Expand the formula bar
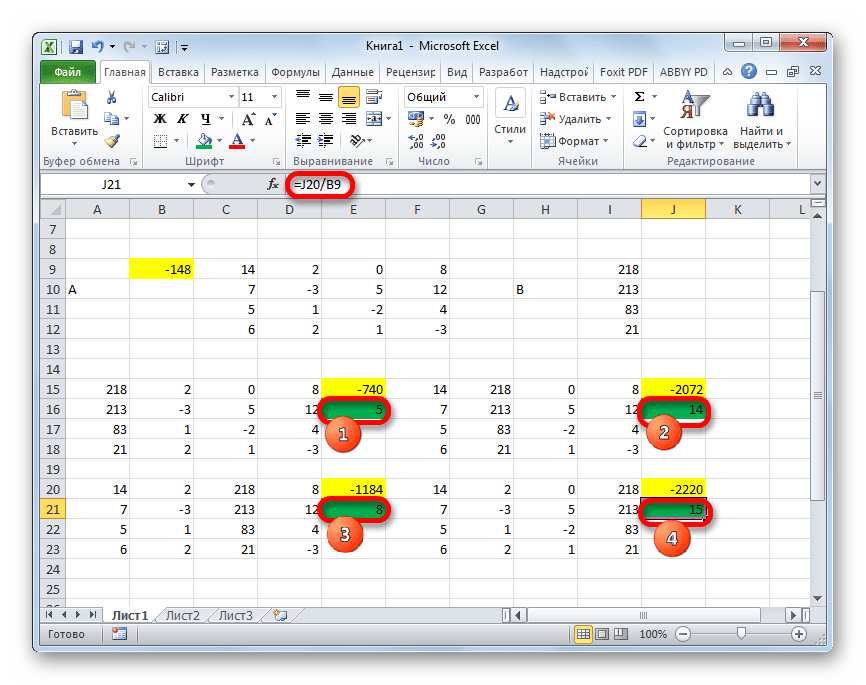 (817, 183)
